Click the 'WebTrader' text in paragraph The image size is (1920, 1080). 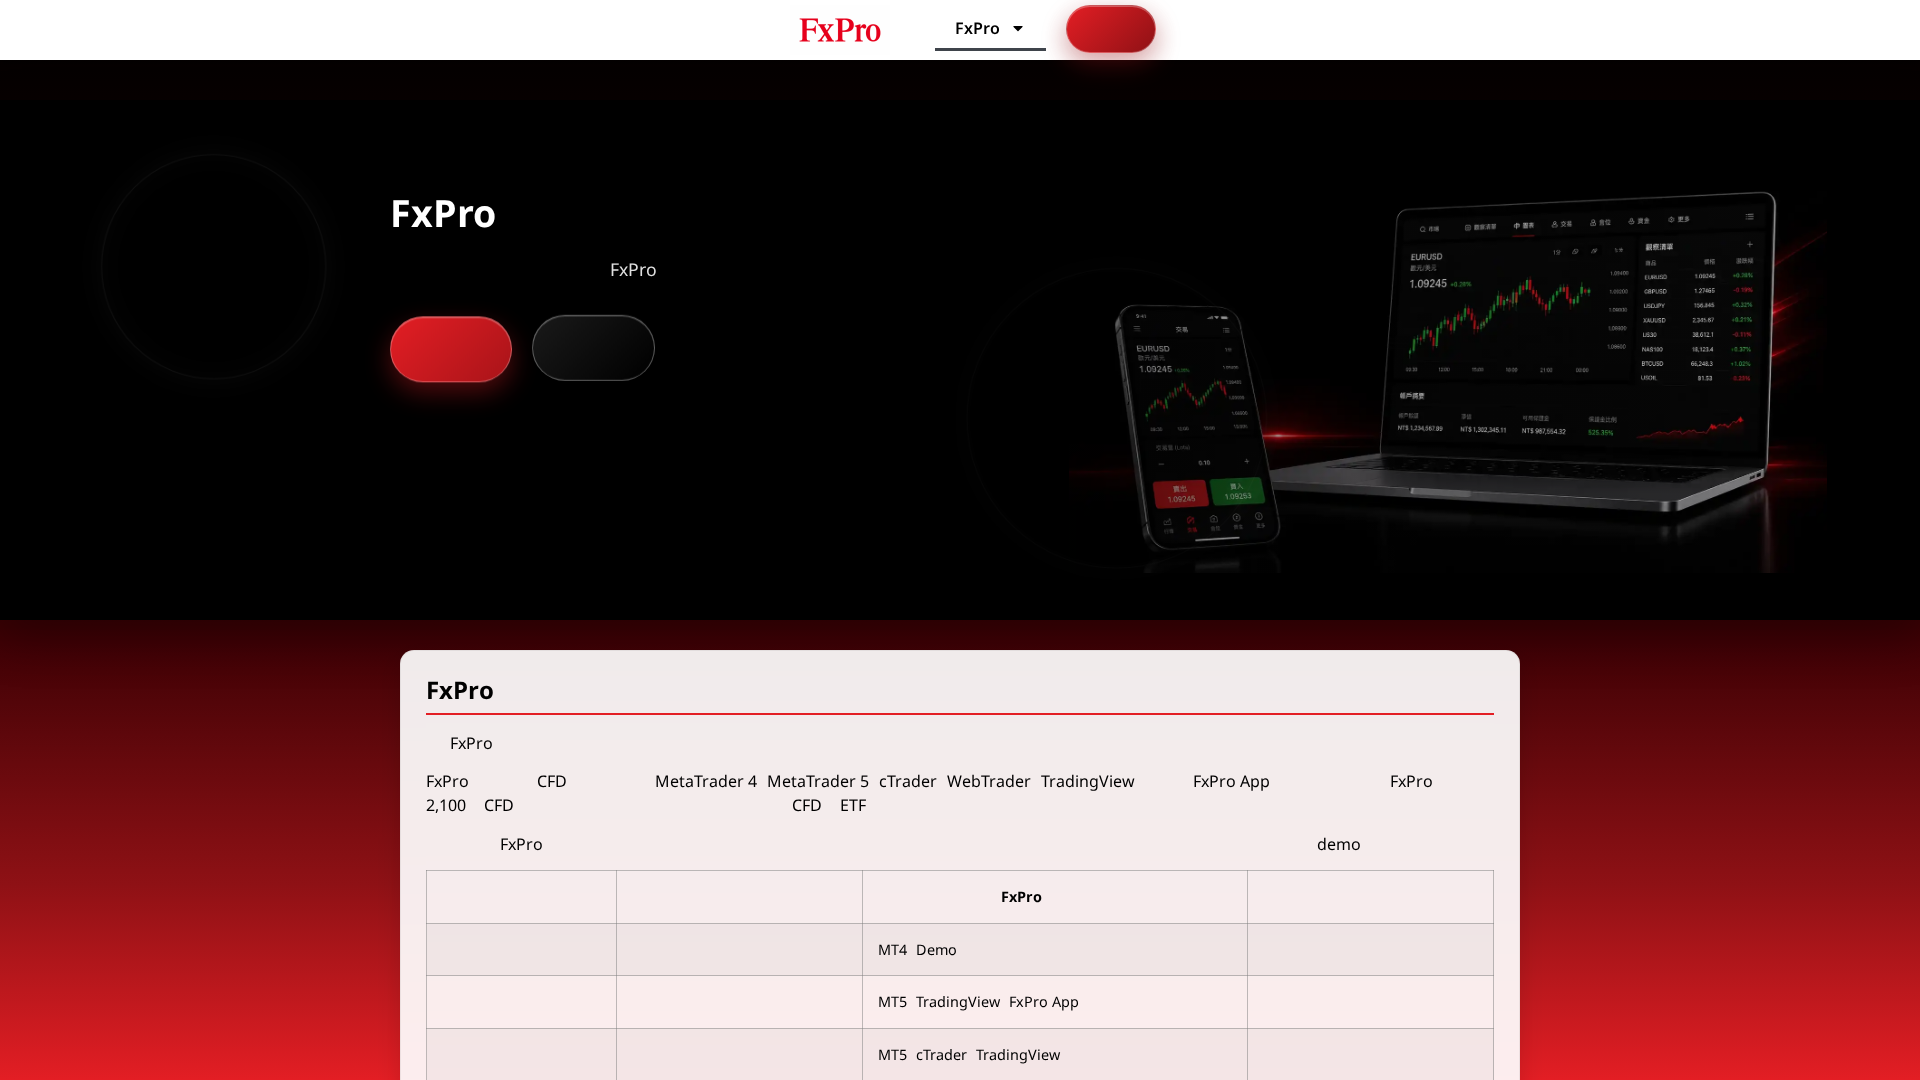pyautogui.click(x=989, y=781)
